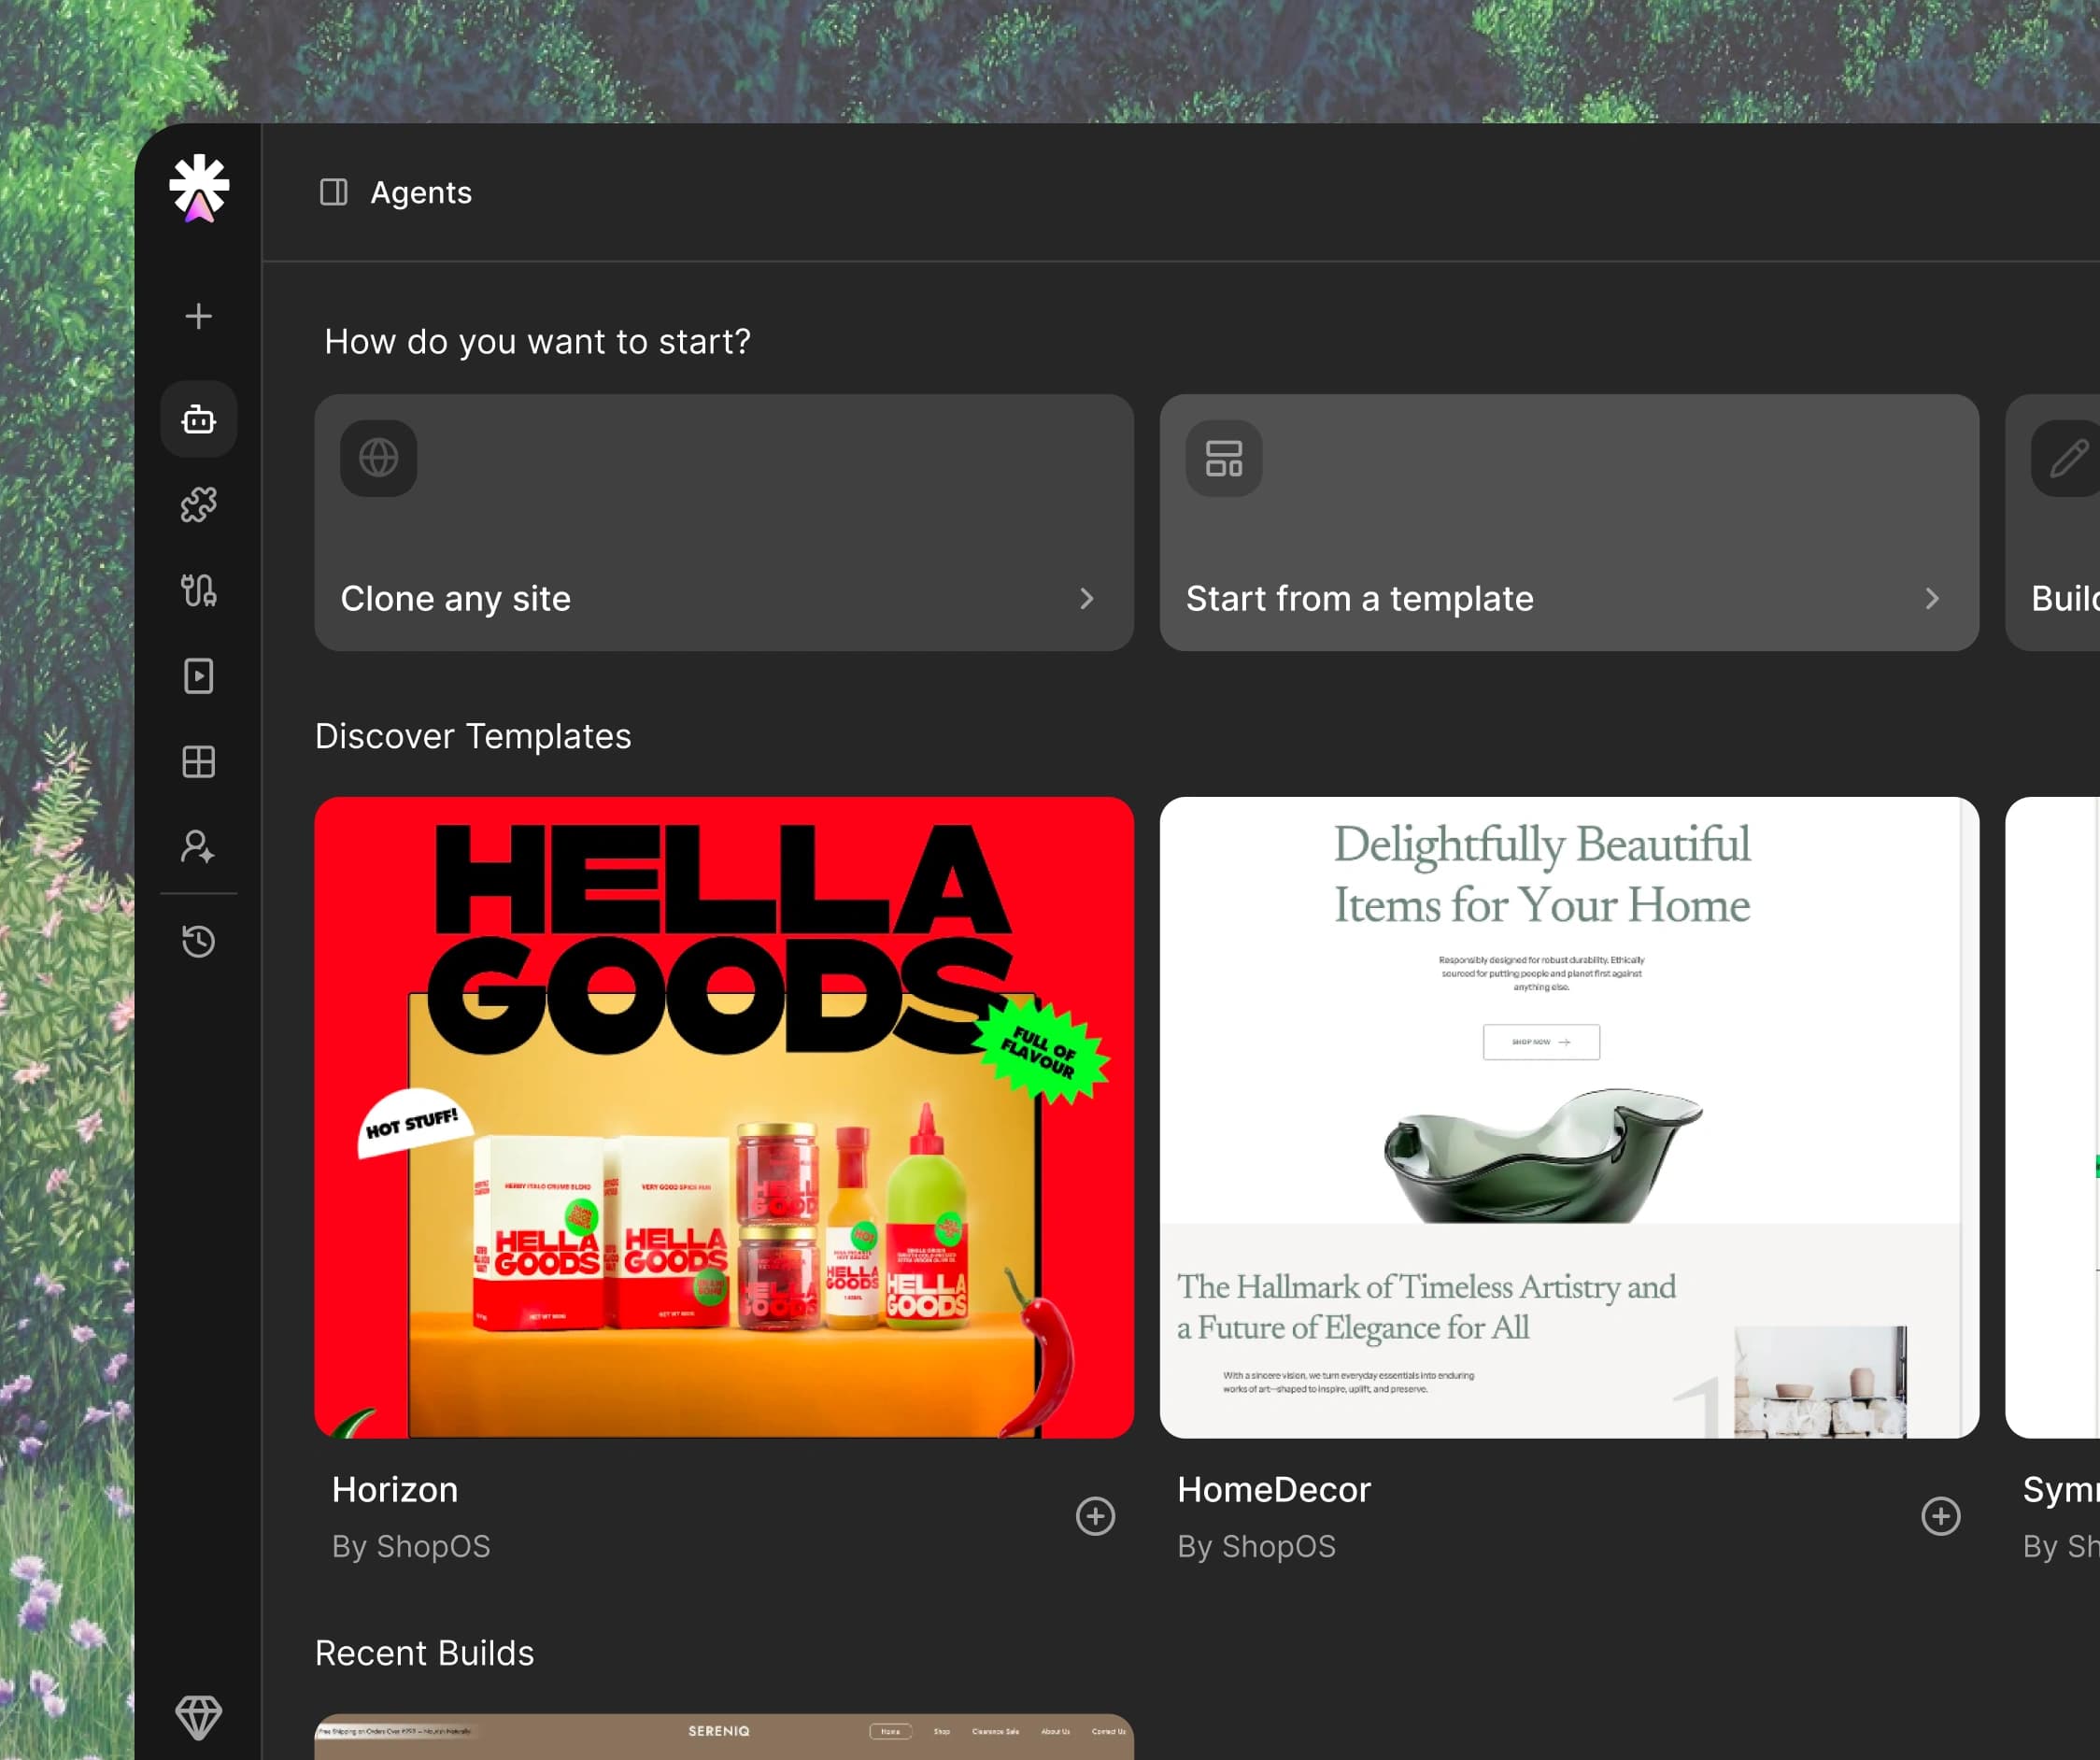Expand the Start from a template chevron
Viewport: 2100px width, 1760px height.
point(1932,598)
